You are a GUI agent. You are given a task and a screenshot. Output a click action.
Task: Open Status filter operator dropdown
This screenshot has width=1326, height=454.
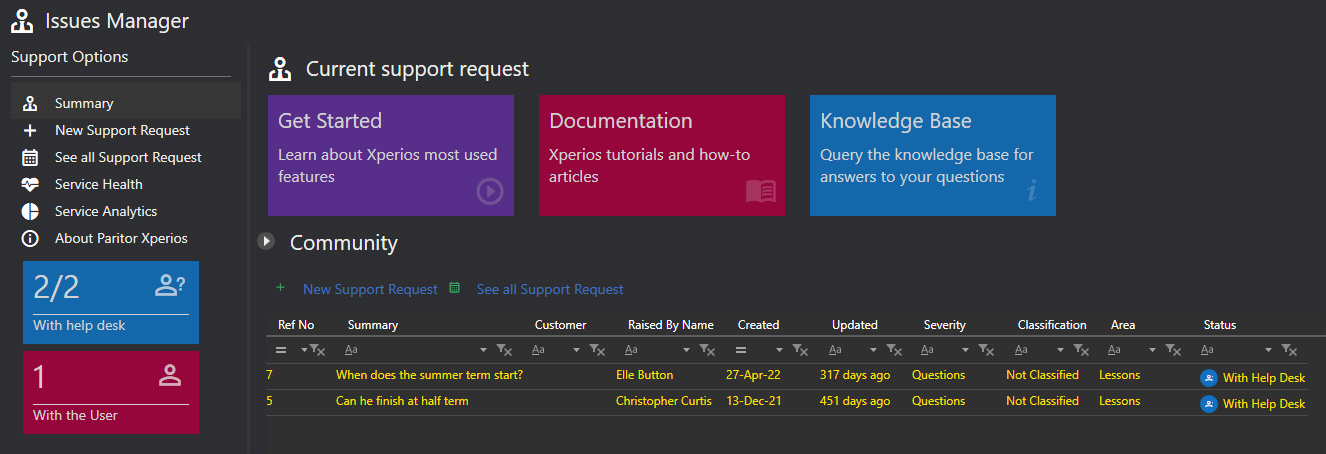pyautogui.click(x=1269, y=350)
